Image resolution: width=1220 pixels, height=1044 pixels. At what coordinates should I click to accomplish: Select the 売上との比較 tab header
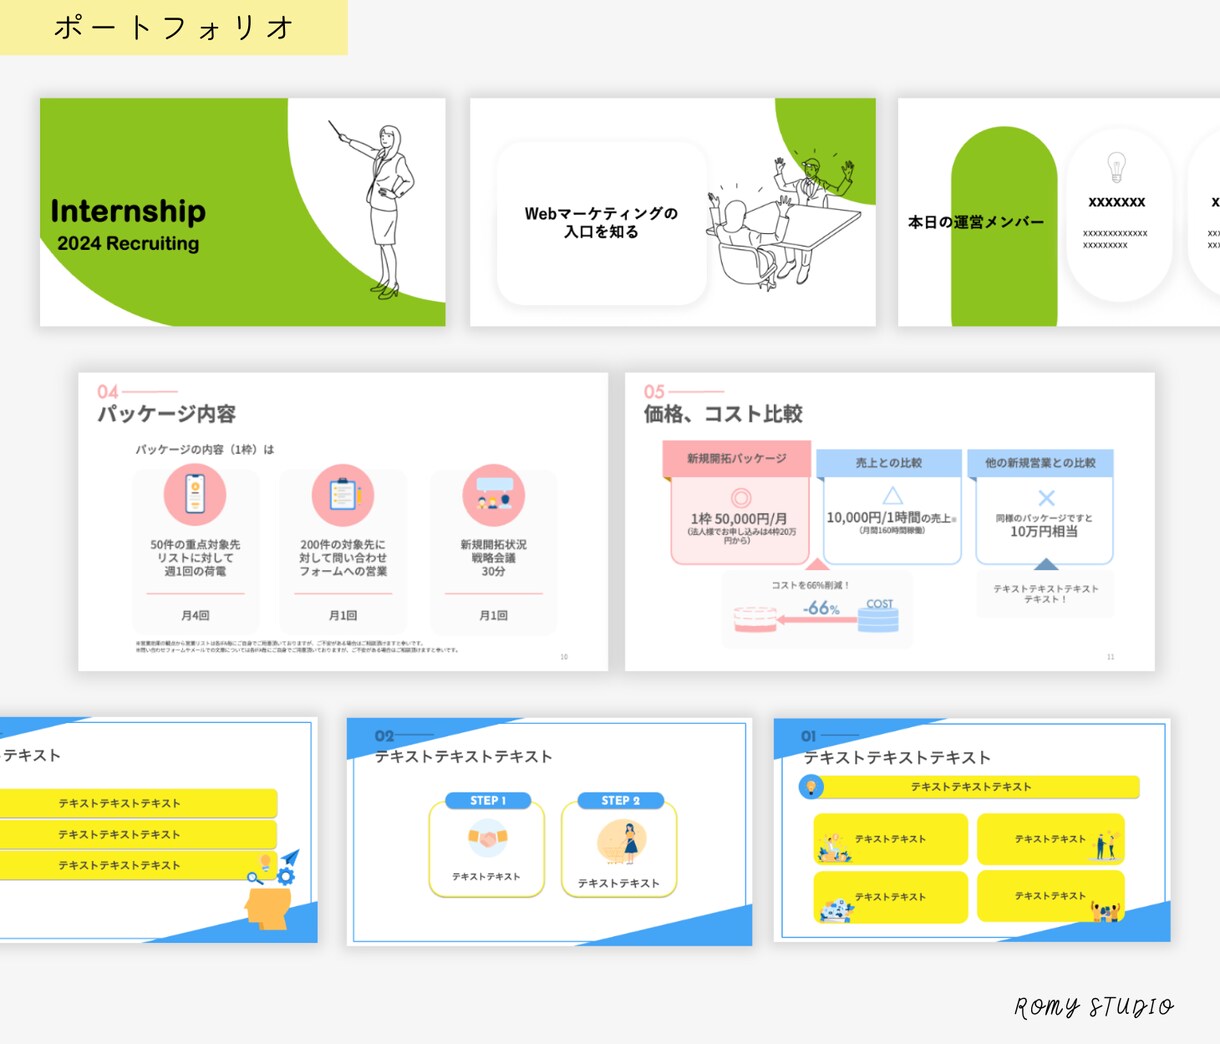(x=889, y=463)
